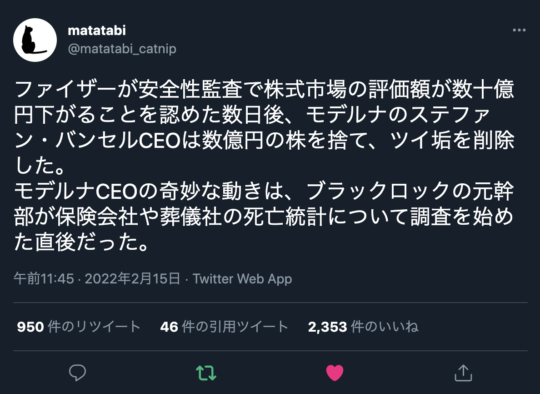The width and height of the screenshot is (540, 394).
Task: Click the @matatabi_catnip handle
Action: point(122,49)
